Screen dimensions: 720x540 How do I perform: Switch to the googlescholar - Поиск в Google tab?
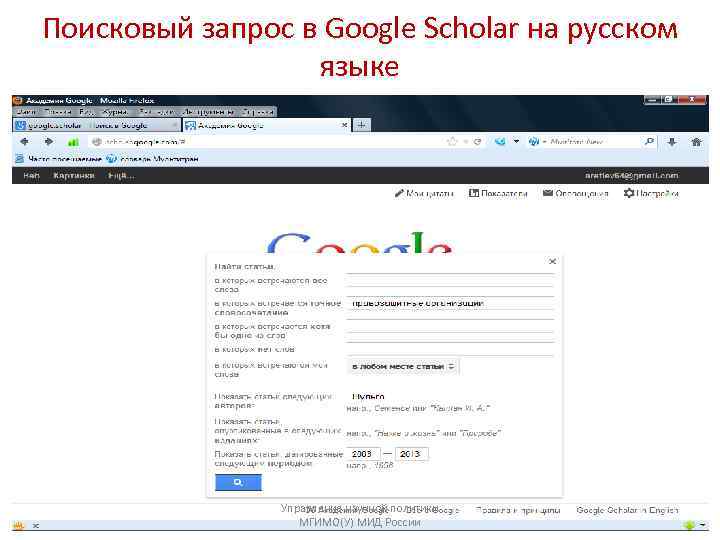click(96, 125)
